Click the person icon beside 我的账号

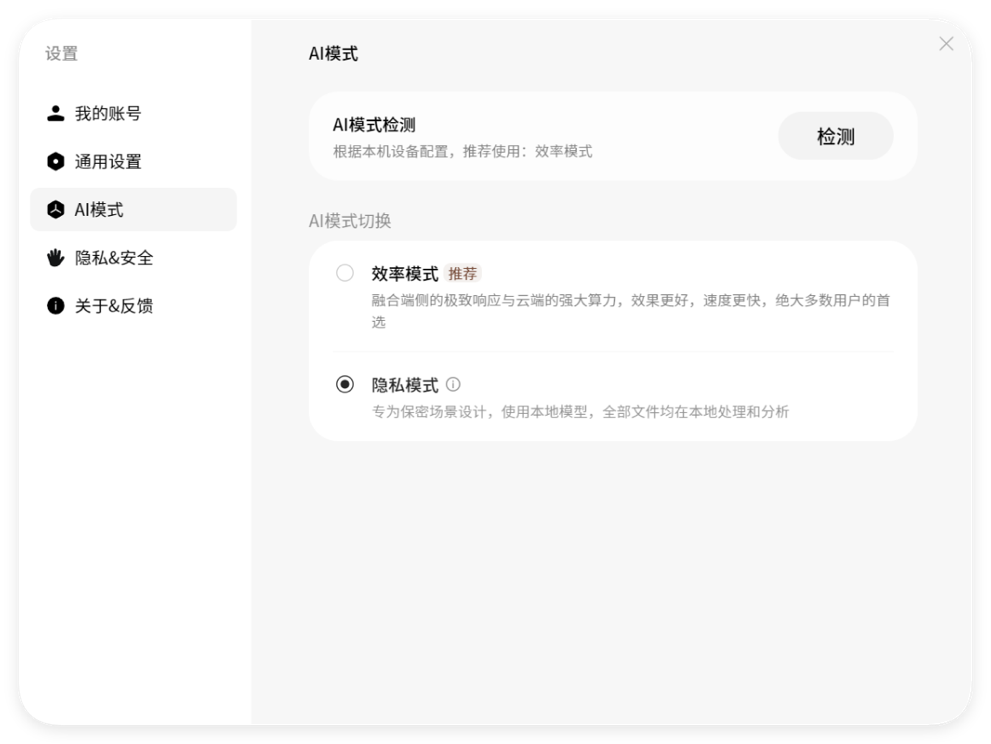pyautogui.click(x=56, y=113)
